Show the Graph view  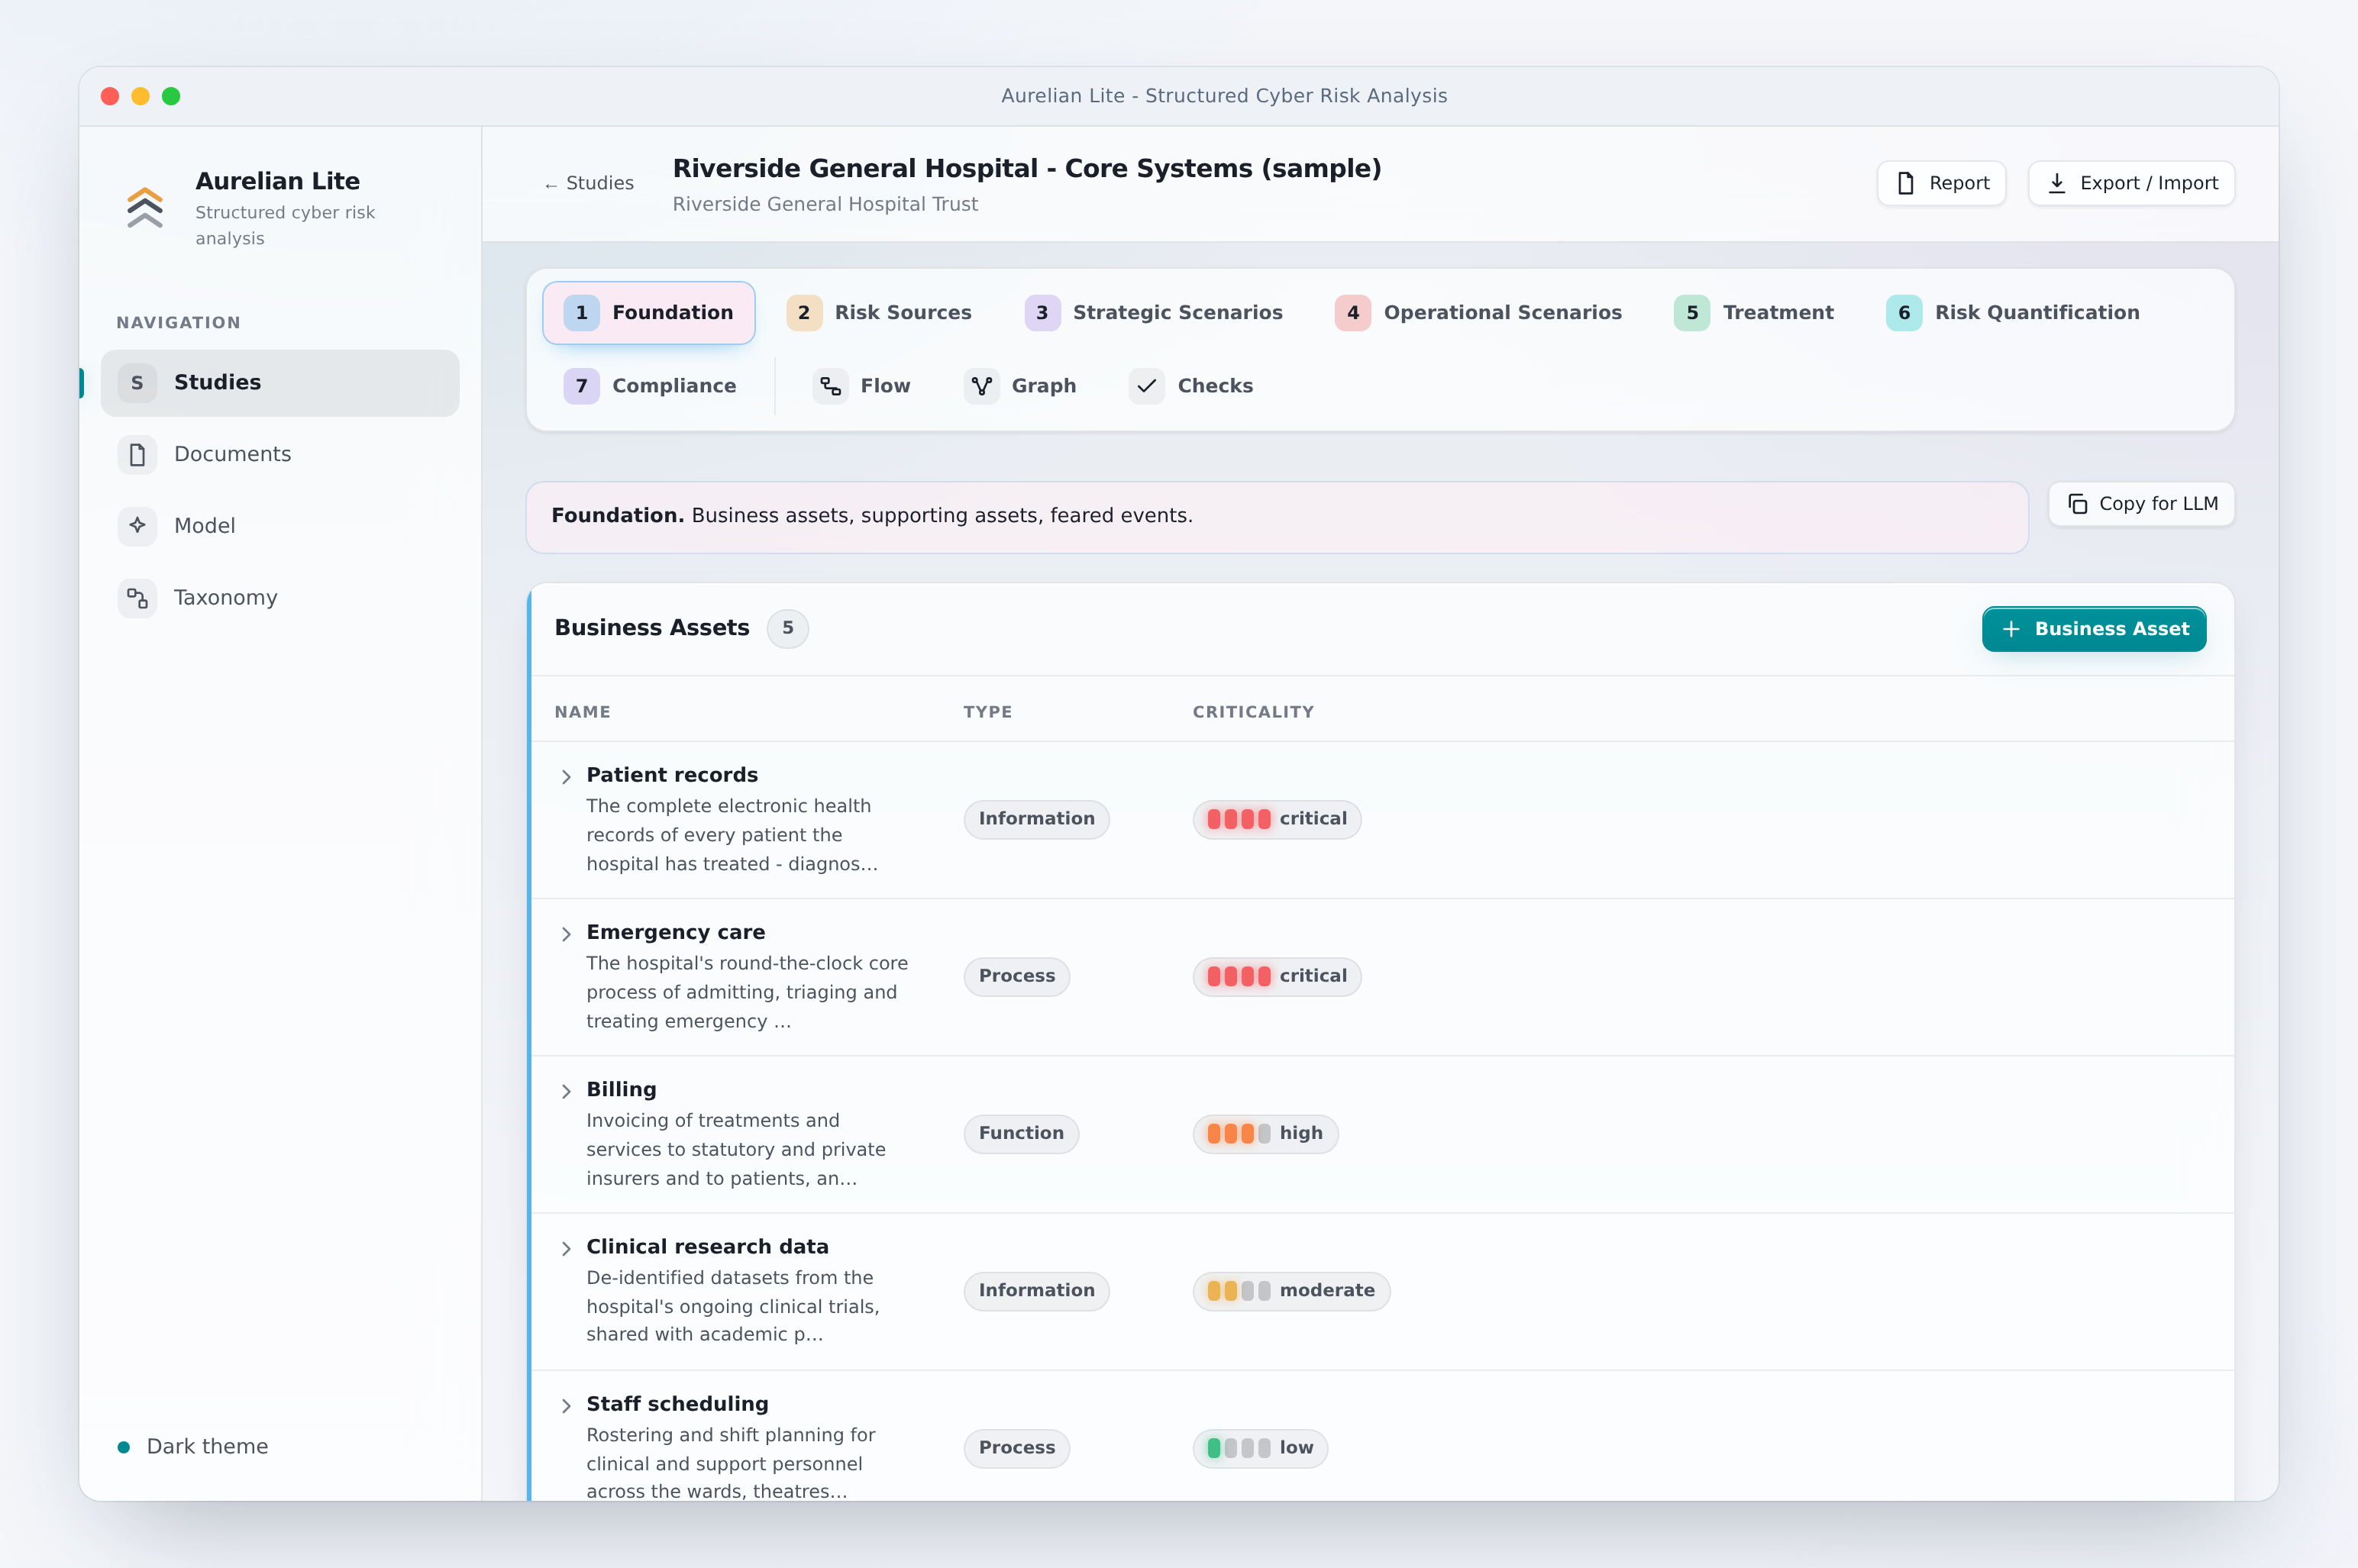coord(1020,386)
